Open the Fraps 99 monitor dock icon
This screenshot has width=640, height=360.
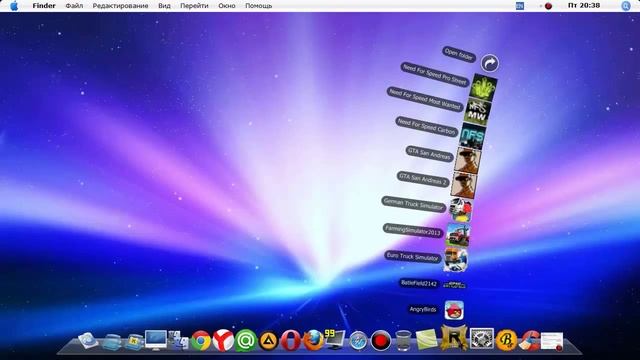[x=335, y=340]
